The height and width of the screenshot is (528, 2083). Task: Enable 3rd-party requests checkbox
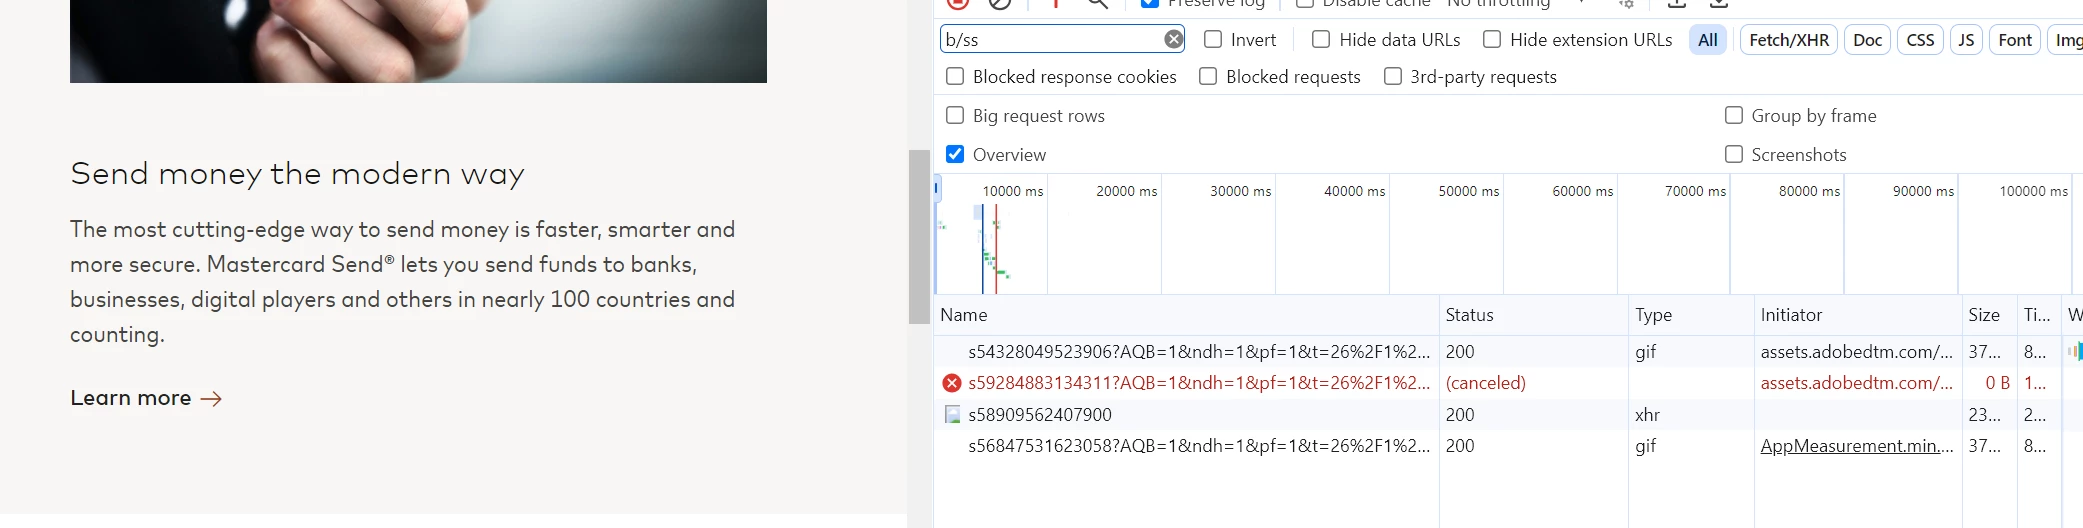1393,76
